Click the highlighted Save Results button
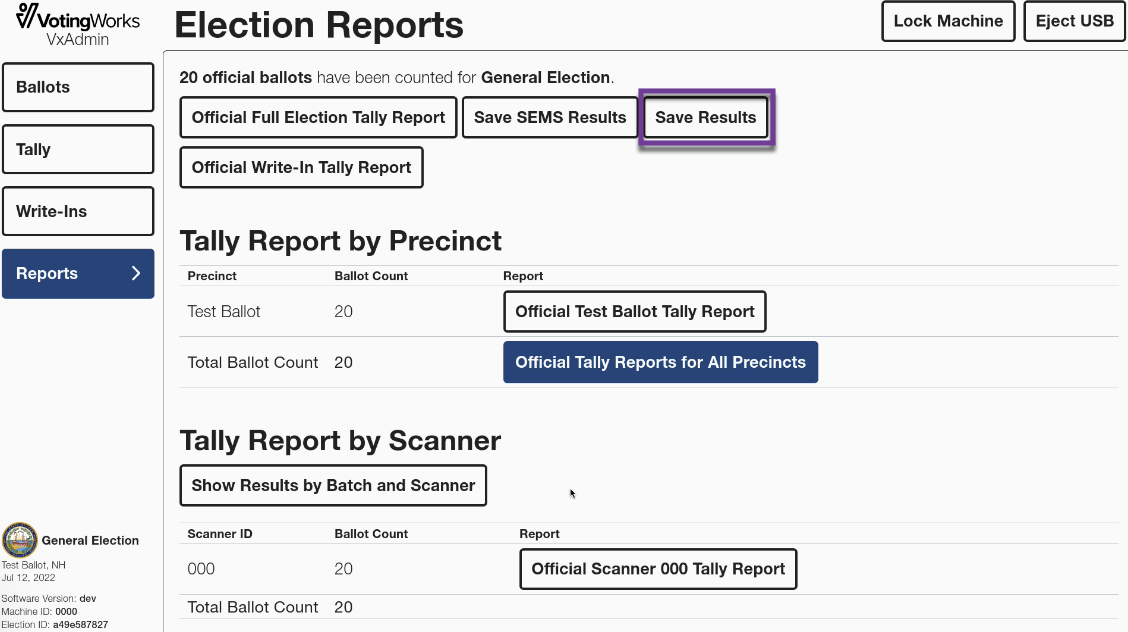1128x632 pixels. tap(706, 117)
